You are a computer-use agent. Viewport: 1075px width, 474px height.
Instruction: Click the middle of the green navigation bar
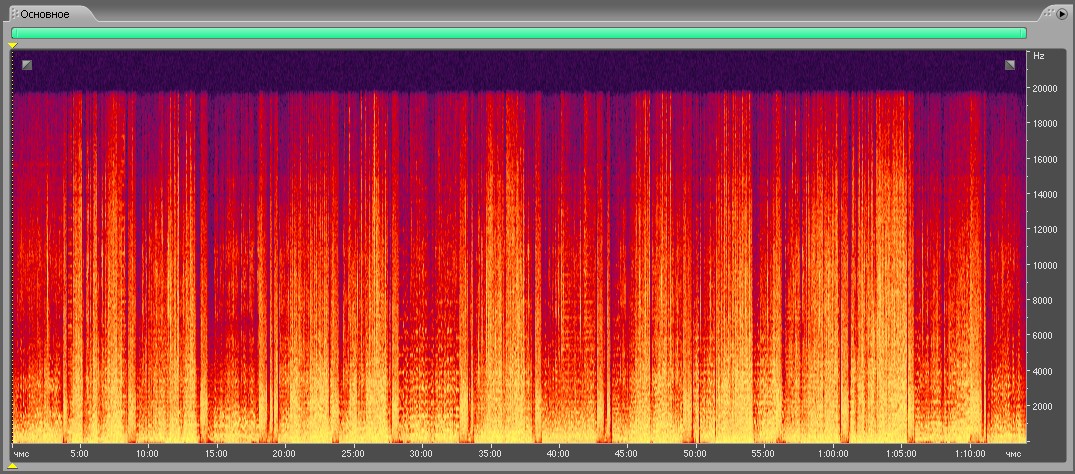coord(518,33)
